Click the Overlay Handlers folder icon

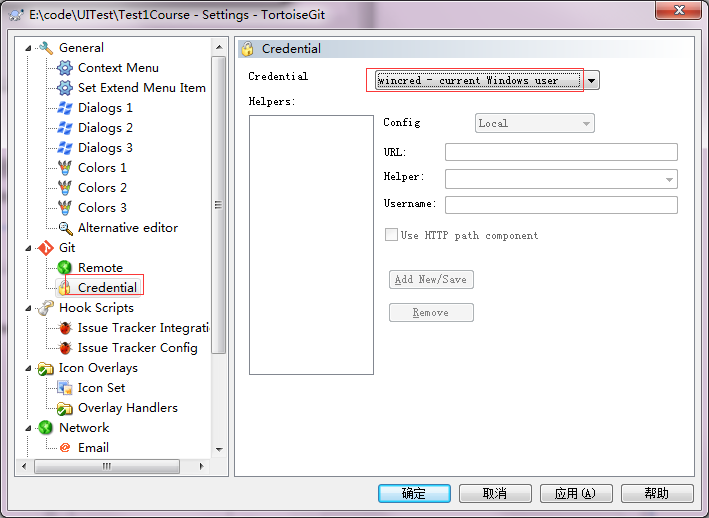[x=65, y=408]
